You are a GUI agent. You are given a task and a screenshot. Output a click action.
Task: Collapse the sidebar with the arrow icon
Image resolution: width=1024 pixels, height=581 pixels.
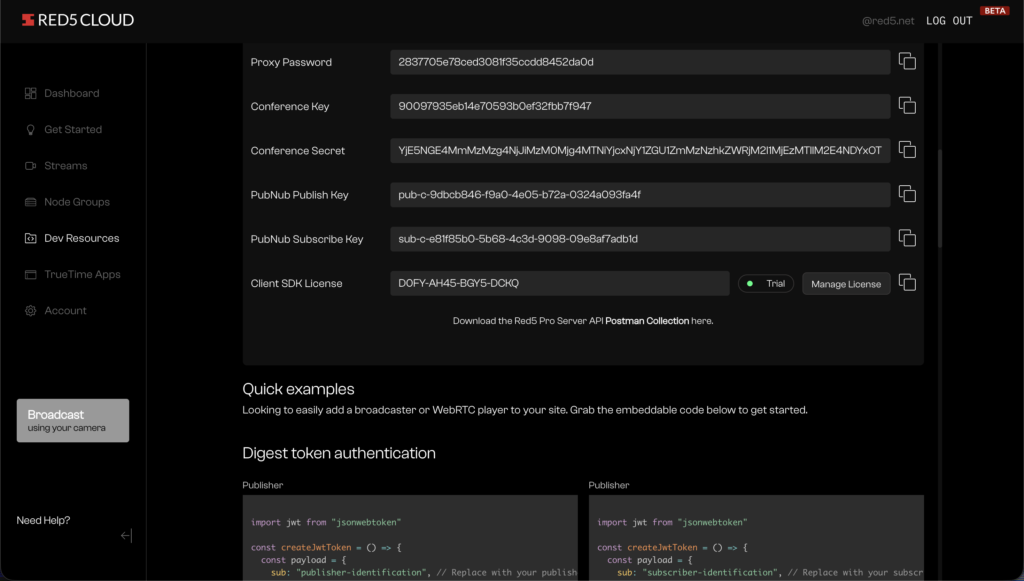point(127,535)
